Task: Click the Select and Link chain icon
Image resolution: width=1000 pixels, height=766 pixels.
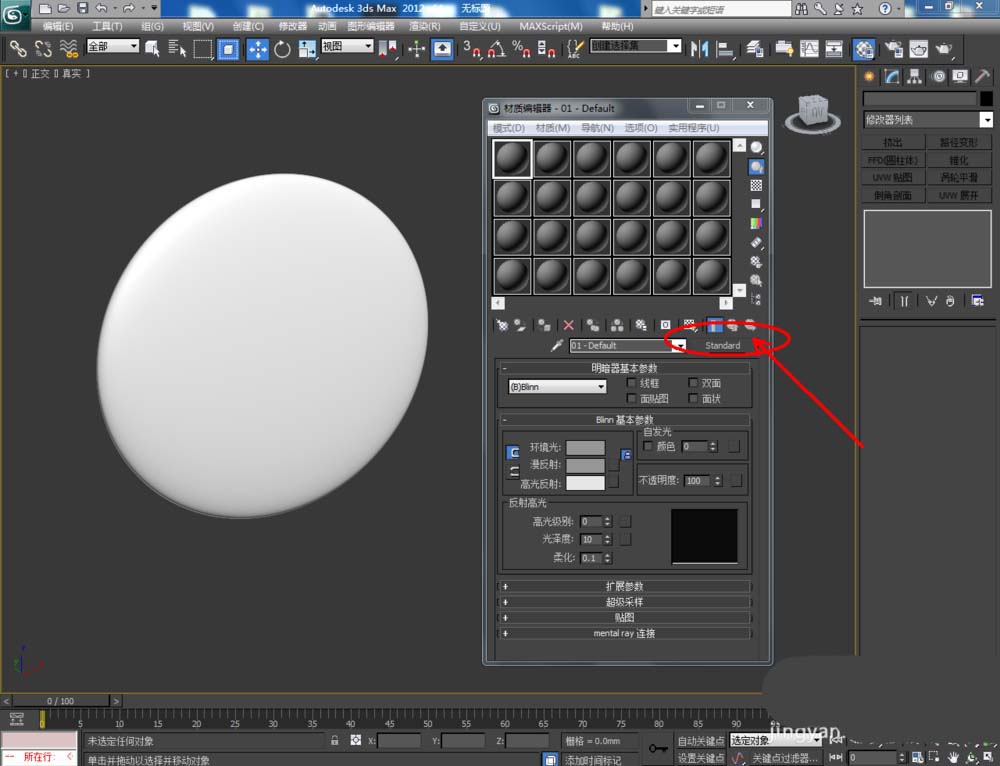Action: (18, 48)
